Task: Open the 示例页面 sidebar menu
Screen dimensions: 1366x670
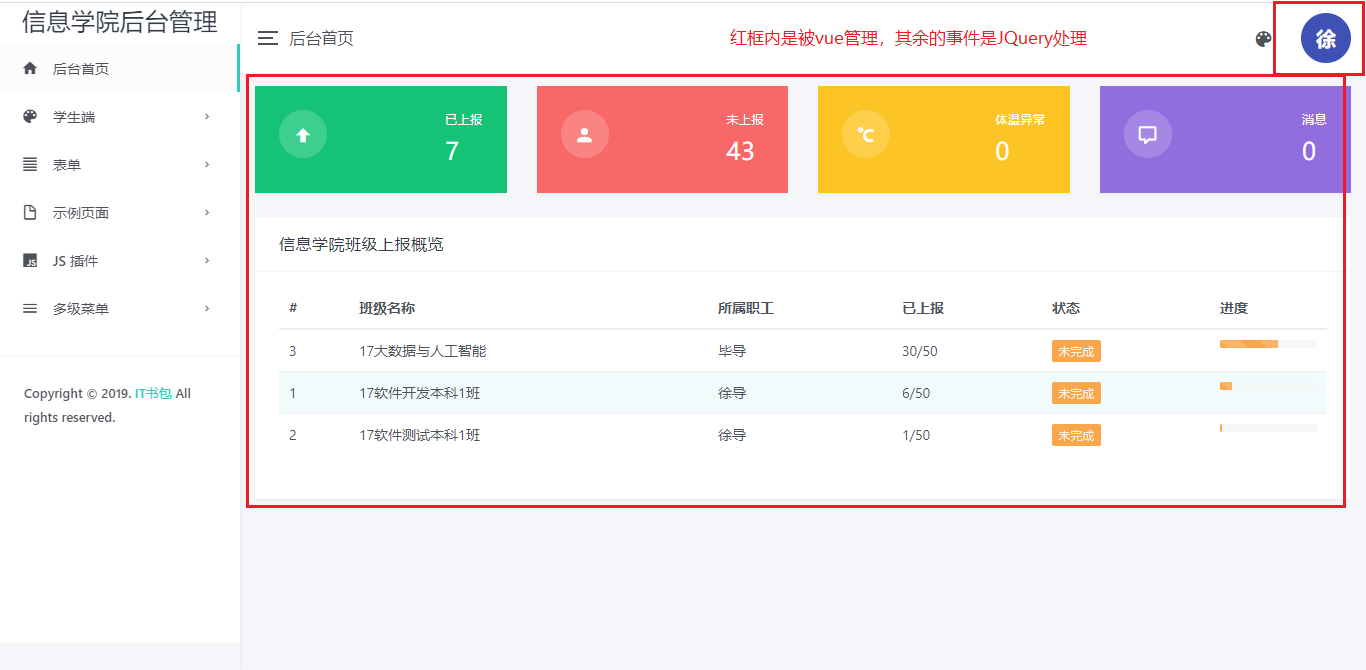Action: [119, 213]
